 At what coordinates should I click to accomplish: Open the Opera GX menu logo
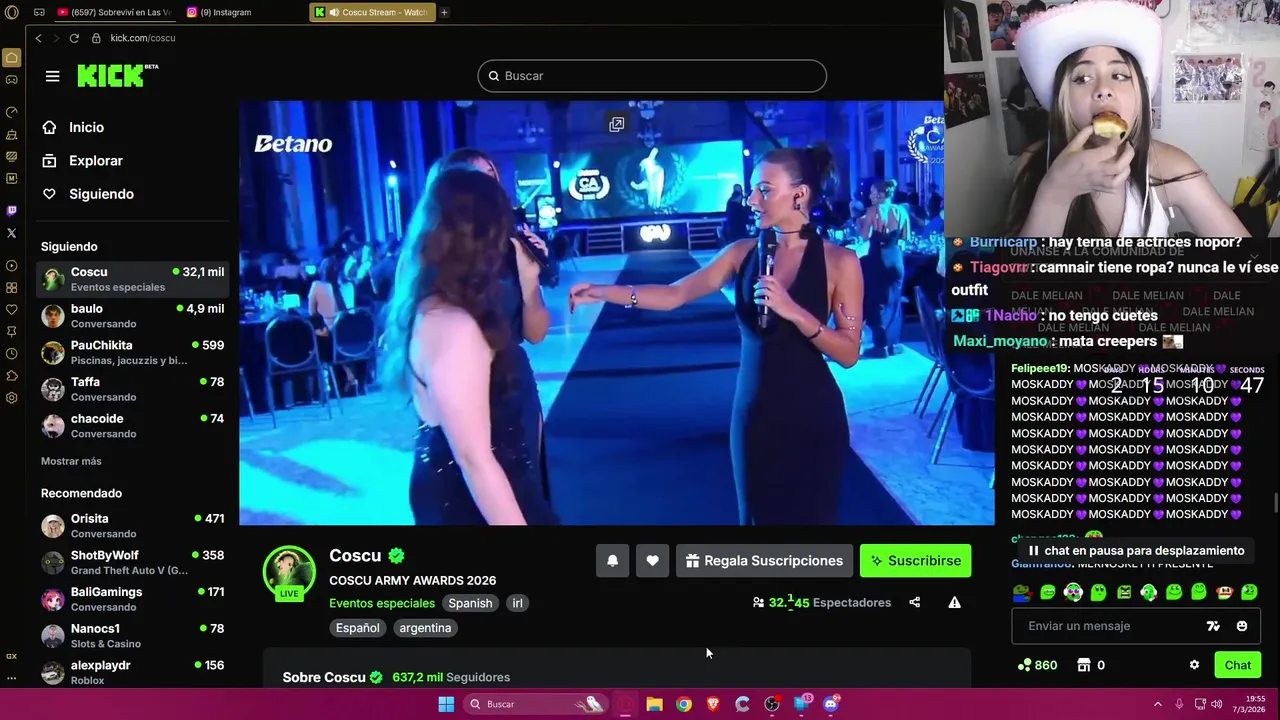point(12,12)
